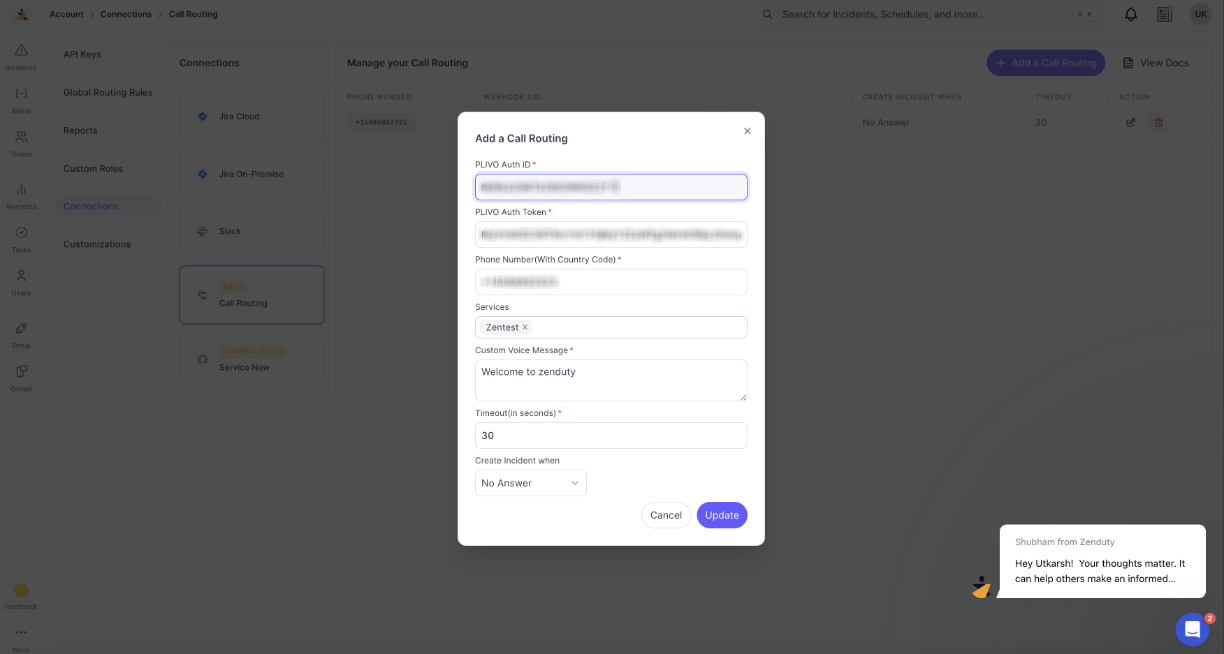This screenshot has height=654, width=1224.
Task: Open the Services selection field
Action: click(x=611, y=327)
